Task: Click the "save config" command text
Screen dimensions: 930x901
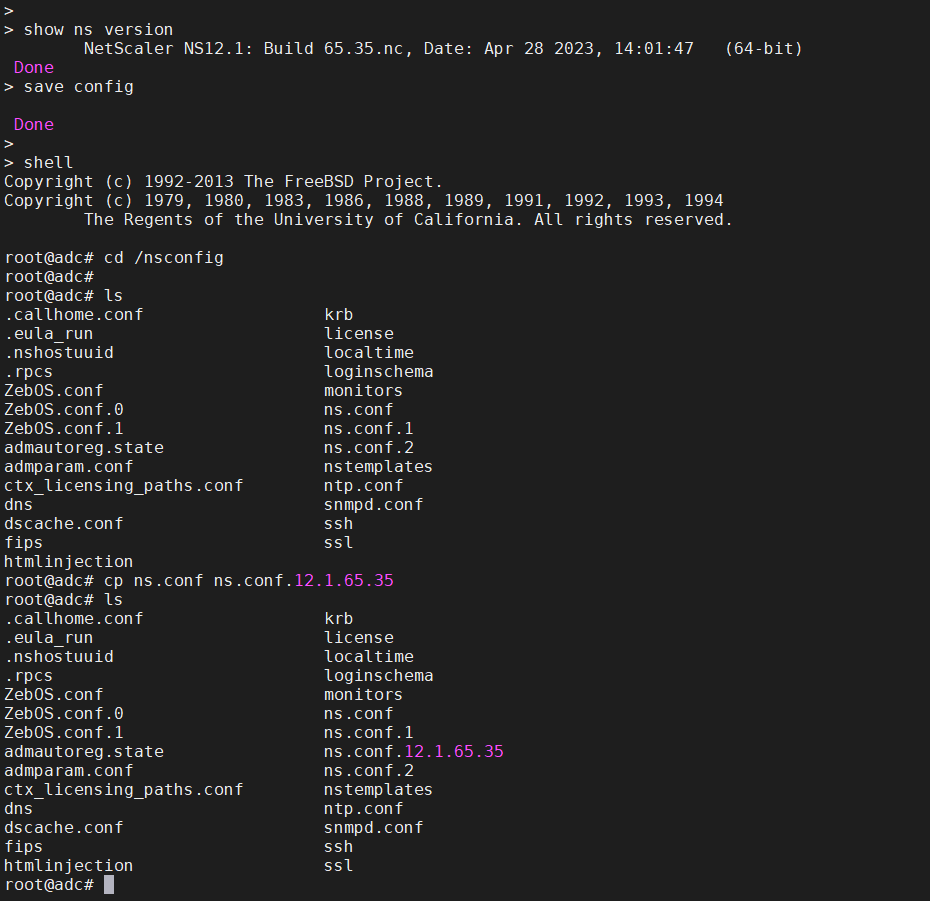Action: [78, 86]
